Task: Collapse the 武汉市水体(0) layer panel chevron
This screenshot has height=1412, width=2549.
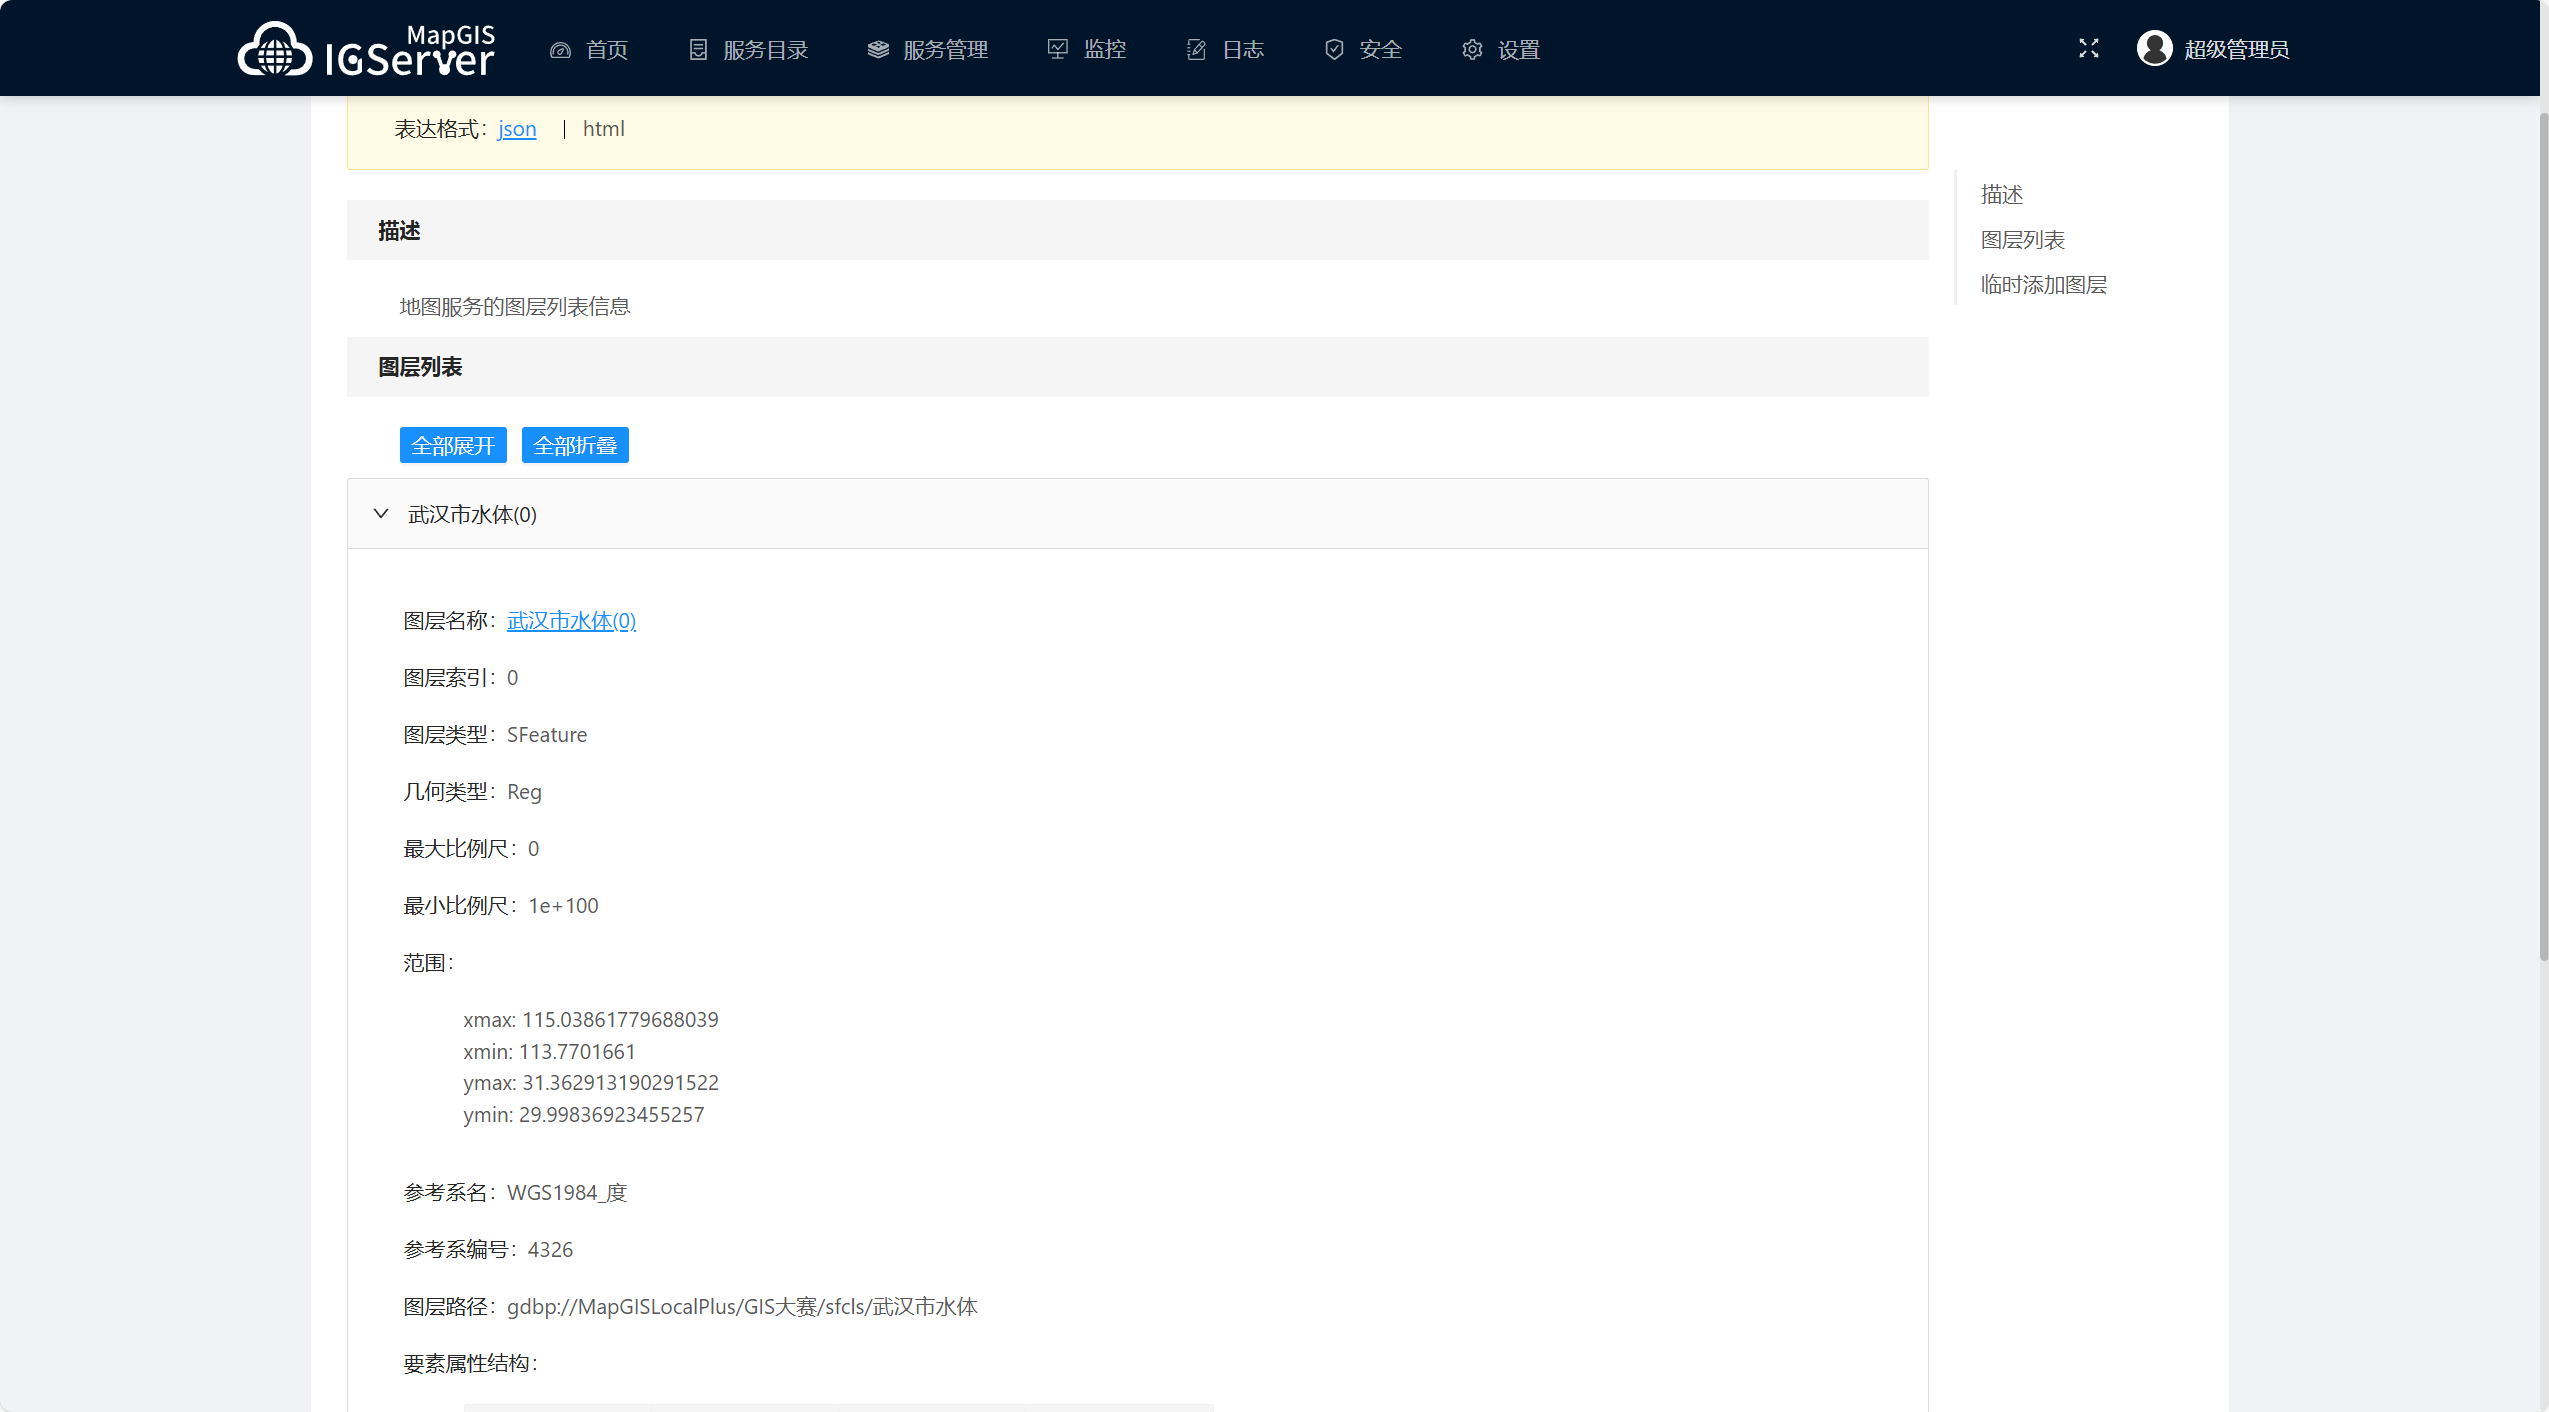Action: tap(381, 514)
